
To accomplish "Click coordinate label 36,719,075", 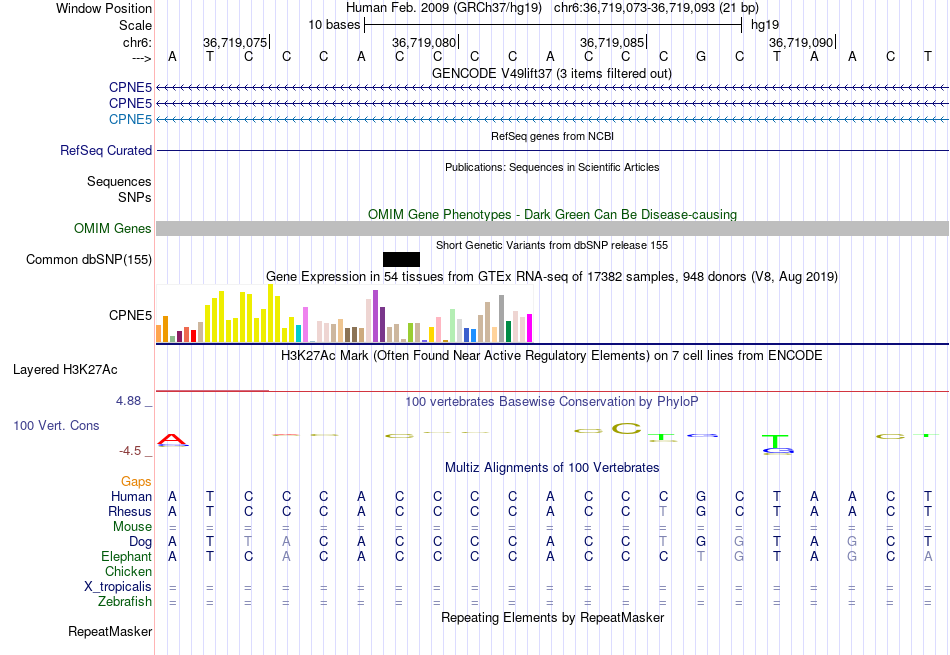I will [x=234, y=42].
